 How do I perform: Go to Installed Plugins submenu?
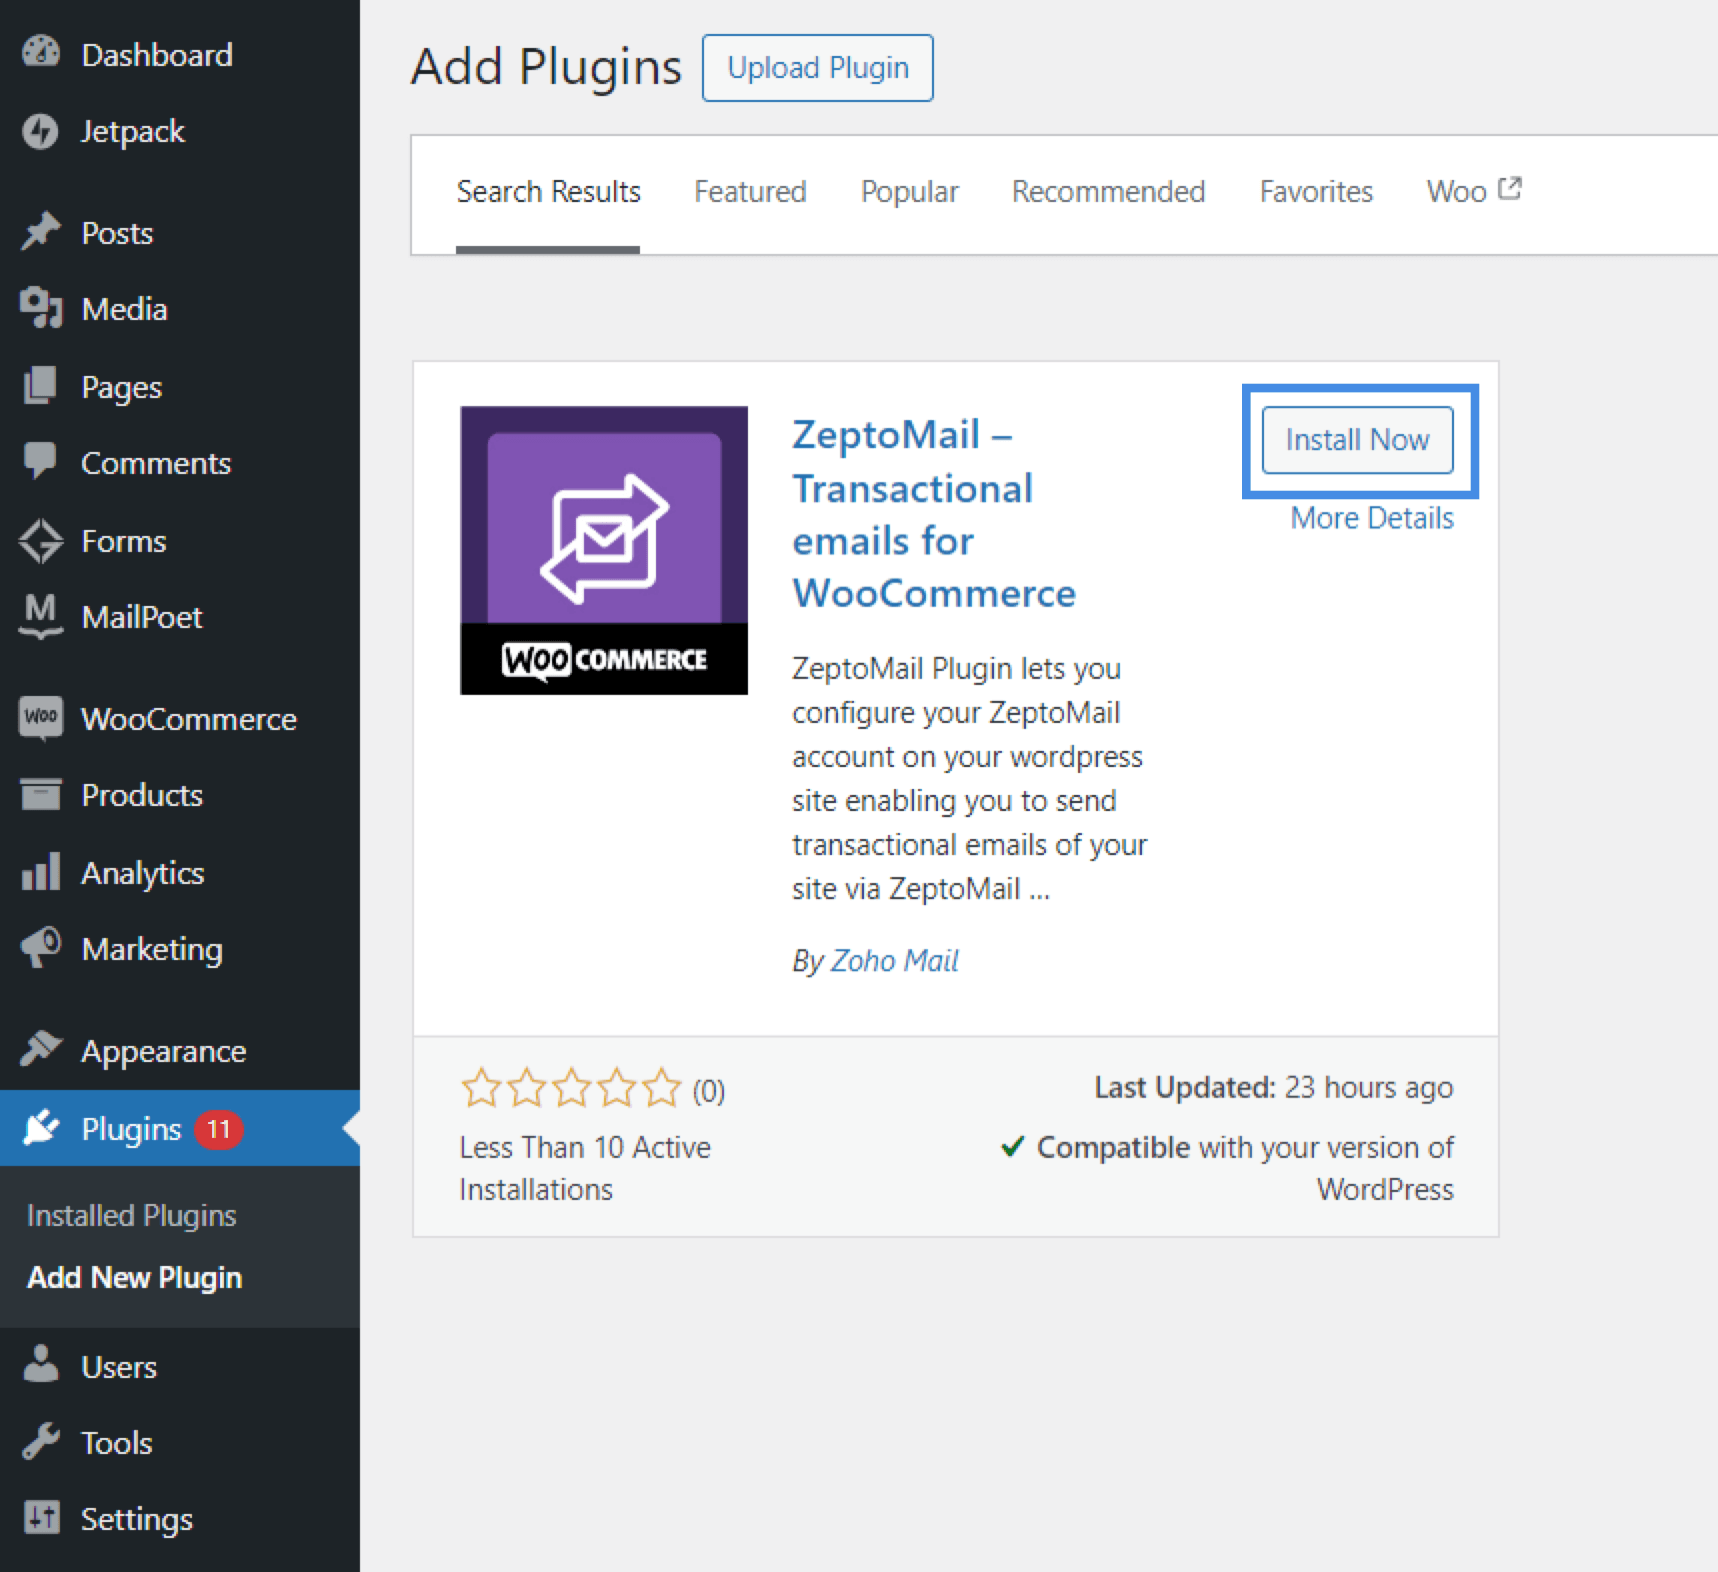point(132,1215)
